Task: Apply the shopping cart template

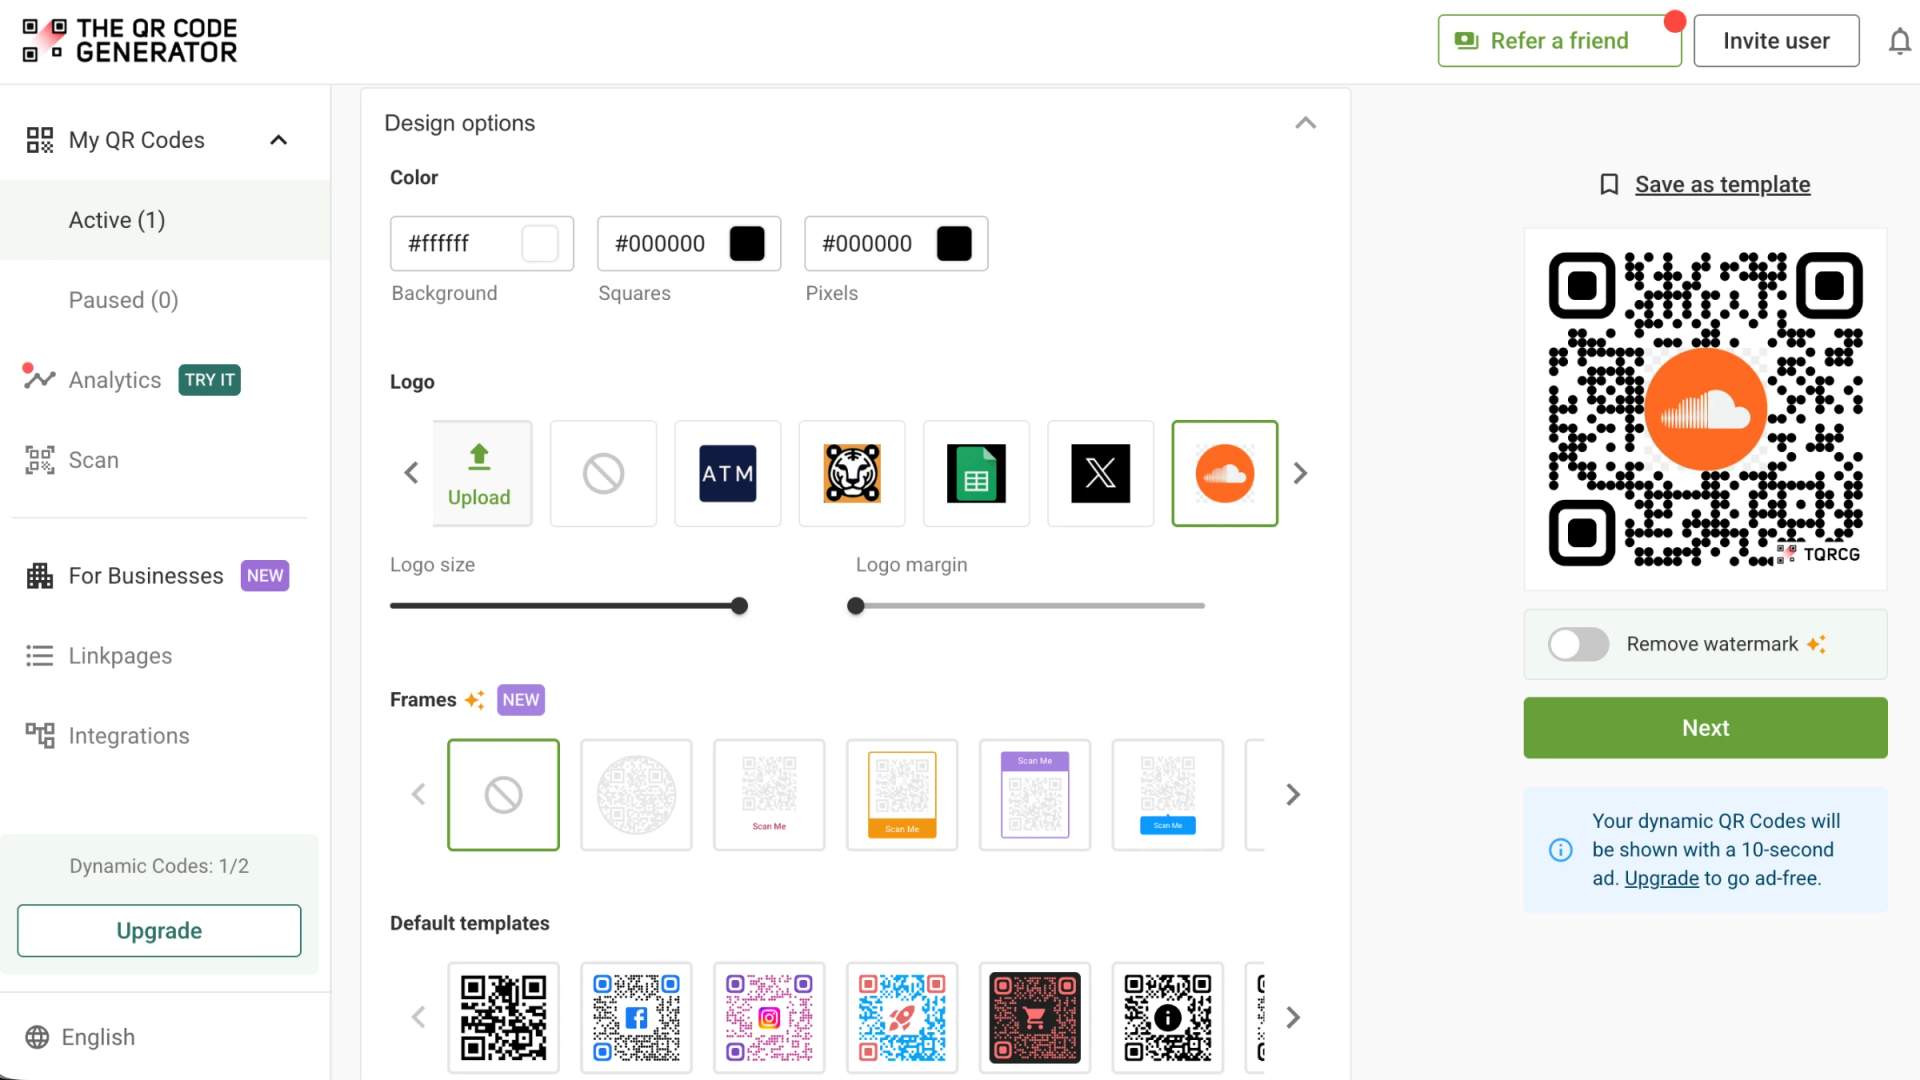Action: click(x=1035, y=1018)
